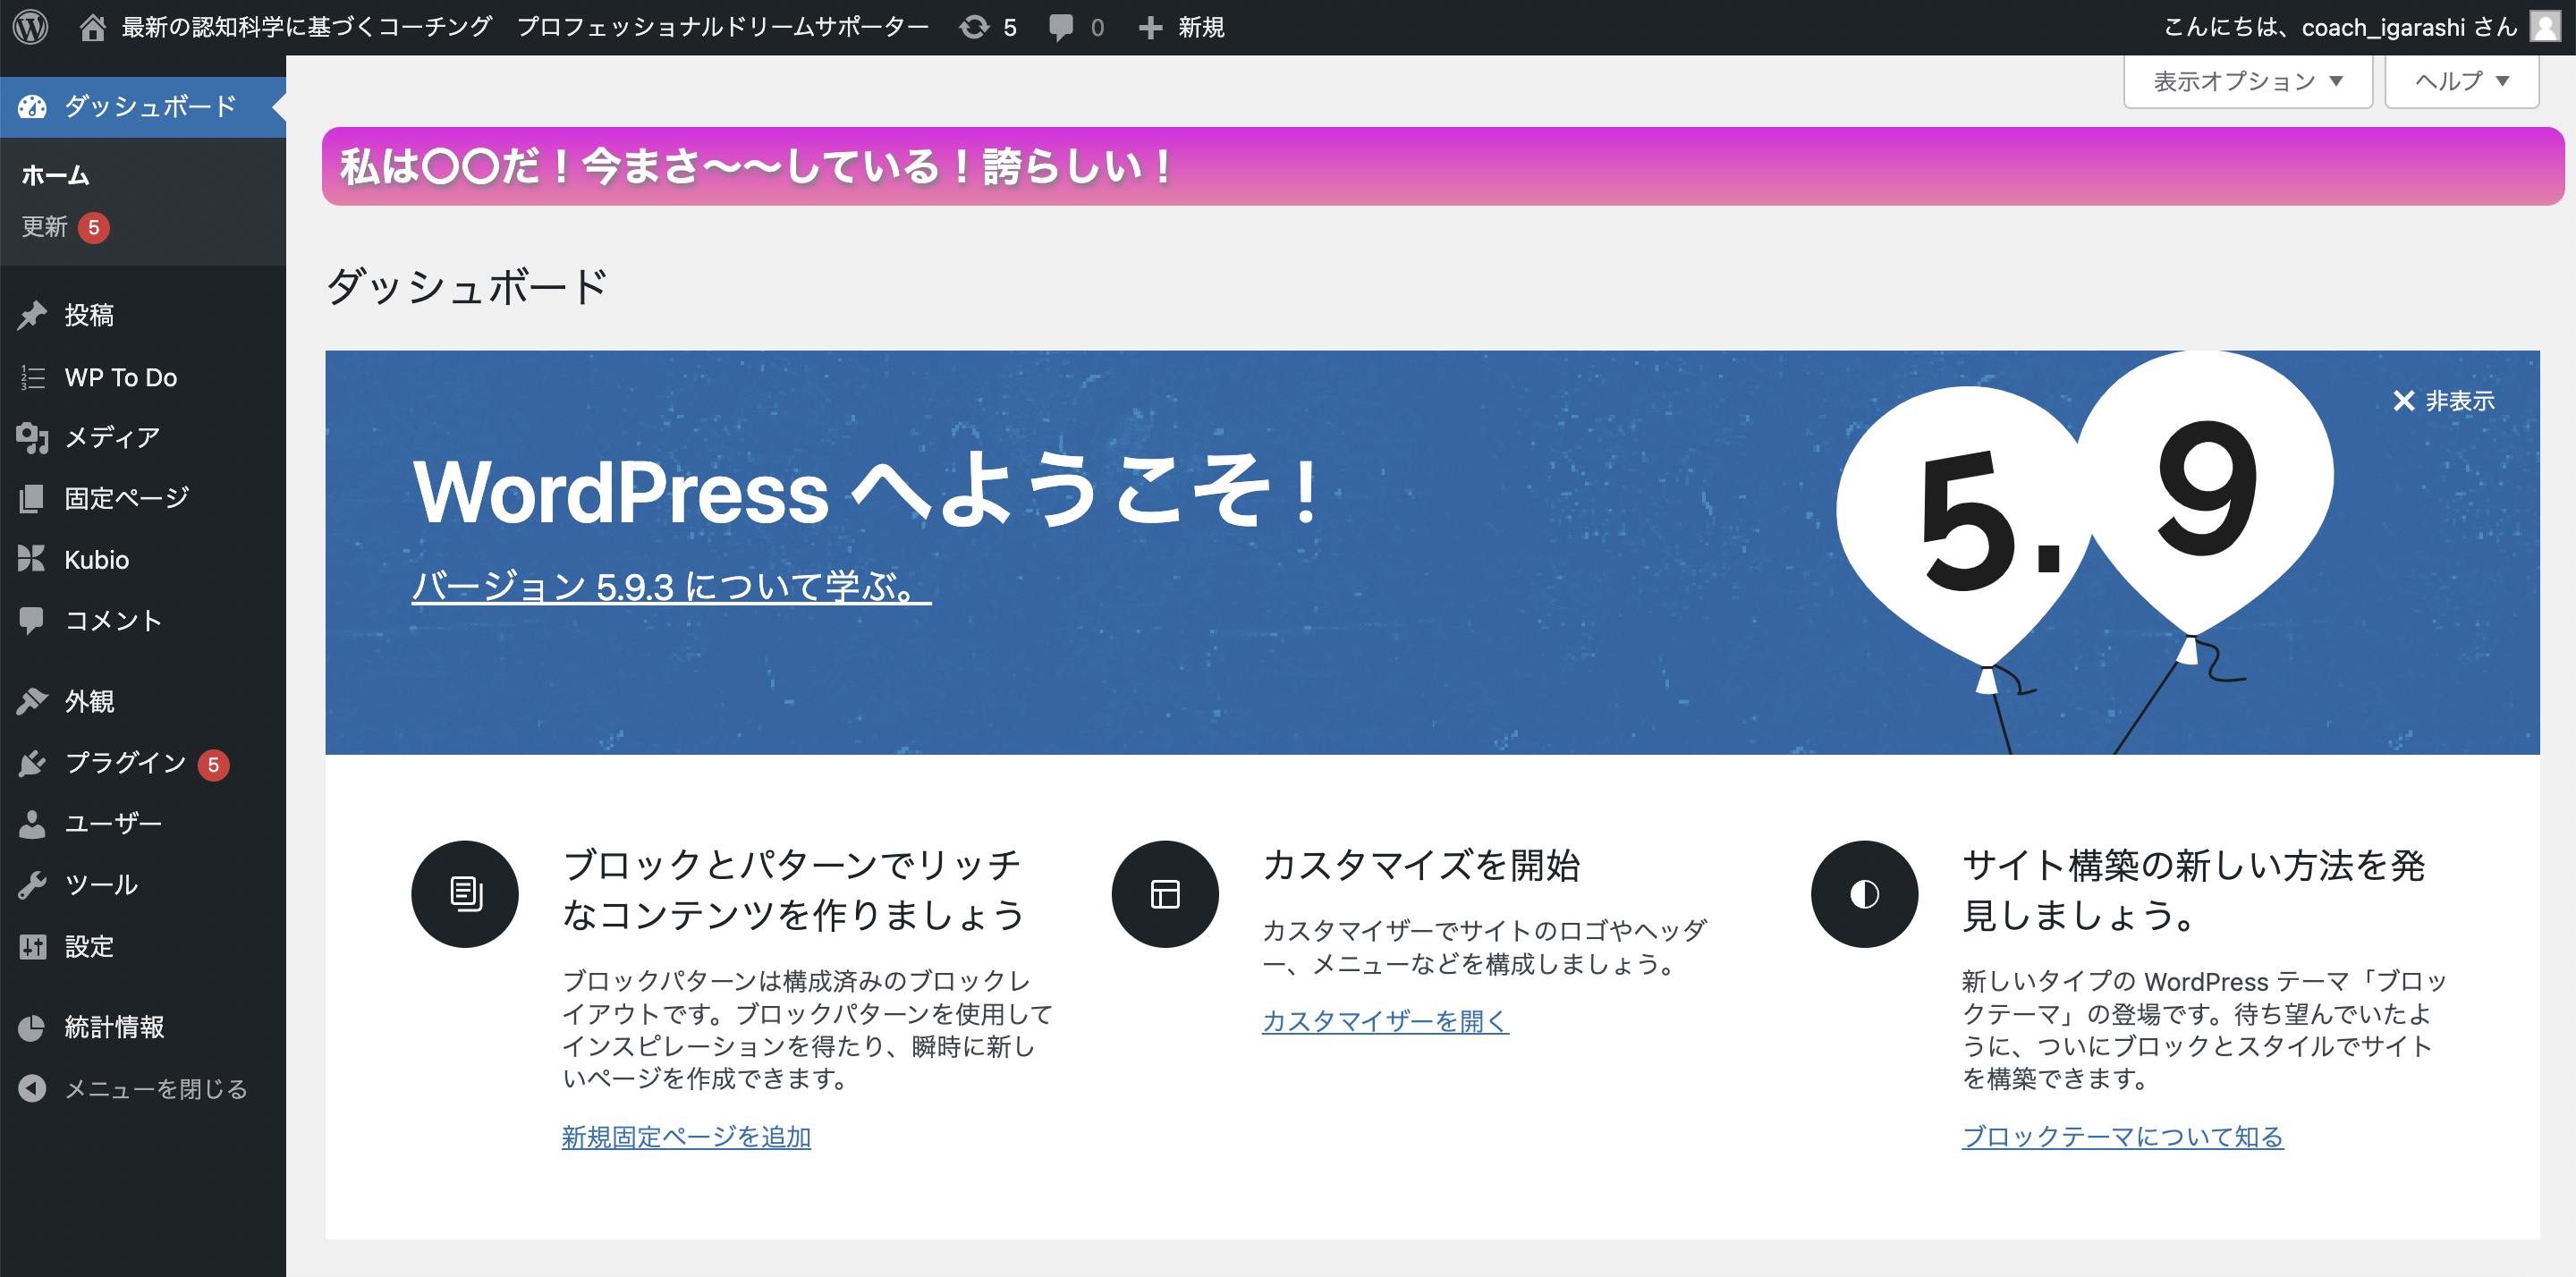The height and width of the screenshot is (1277, 2576).
Task: Open the ダッシュボード menu item
Action: [x=143, y=107]
